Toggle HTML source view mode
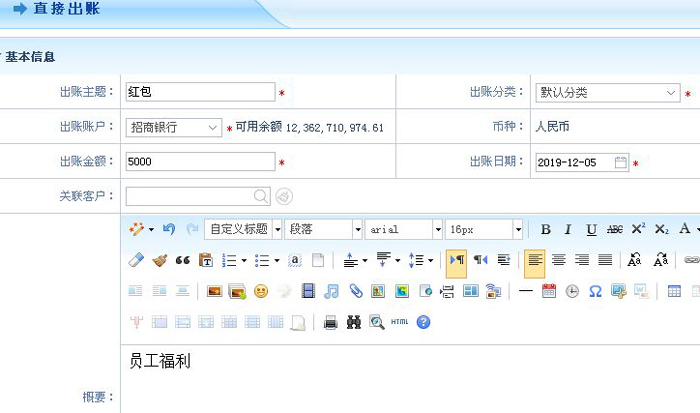 (x=400, y=322)
